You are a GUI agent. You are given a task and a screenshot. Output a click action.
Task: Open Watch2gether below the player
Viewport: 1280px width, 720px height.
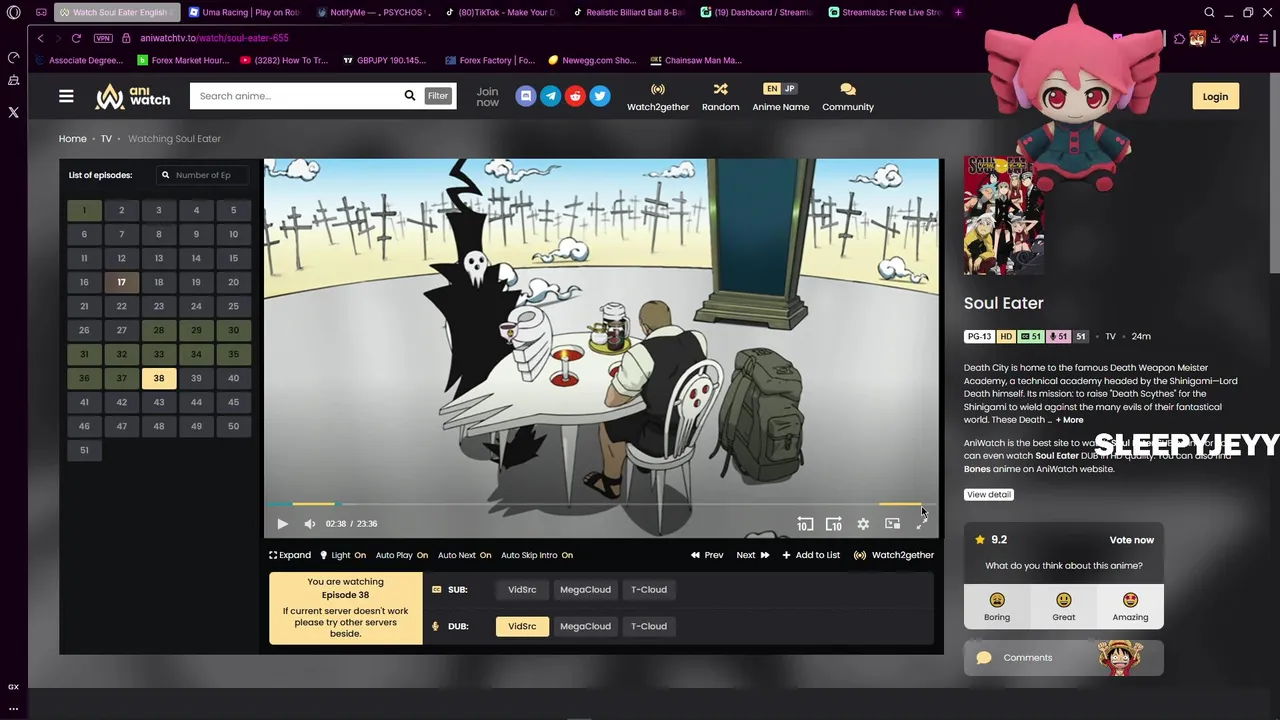894,555
